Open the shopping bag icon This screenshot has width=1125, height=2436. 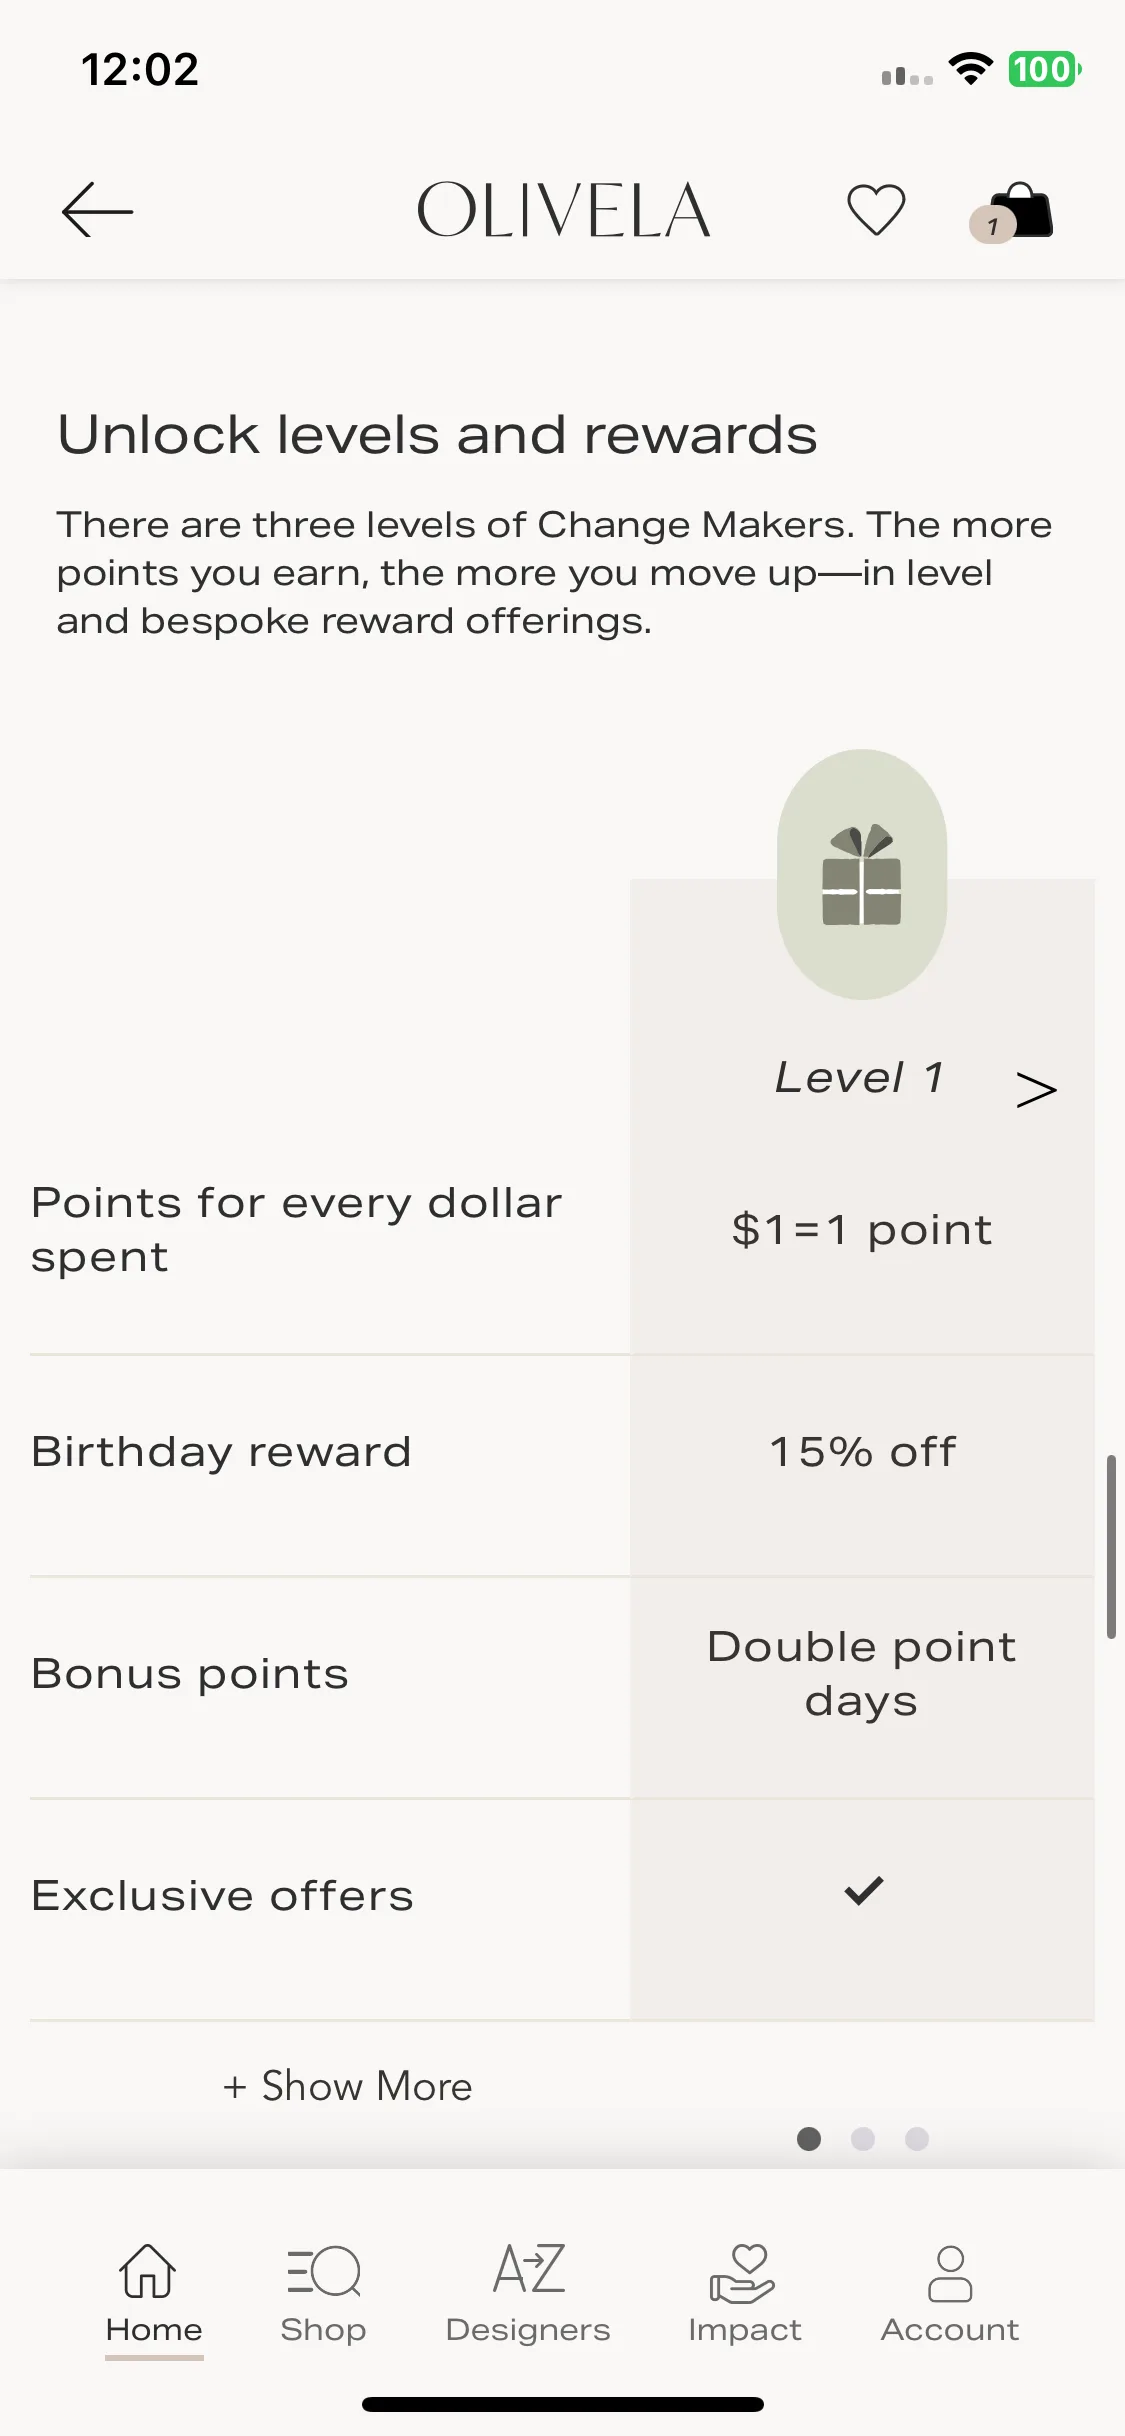pyautogui.click(x=1022, y=210)
